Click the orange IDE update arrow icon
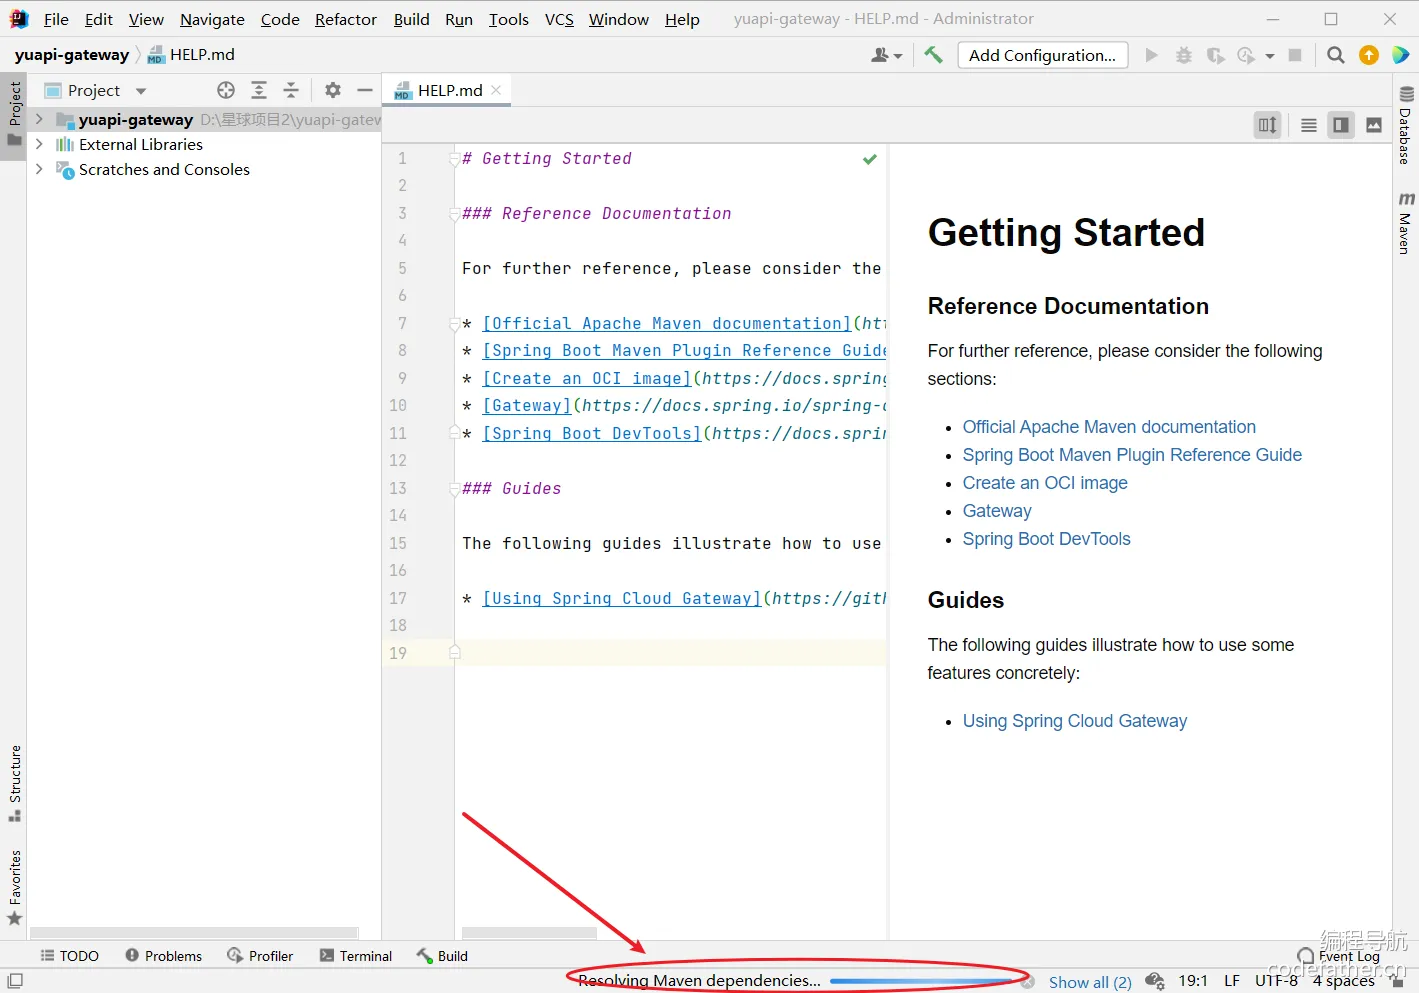This screenshot has width=1419, height=993. [1369, 55]
